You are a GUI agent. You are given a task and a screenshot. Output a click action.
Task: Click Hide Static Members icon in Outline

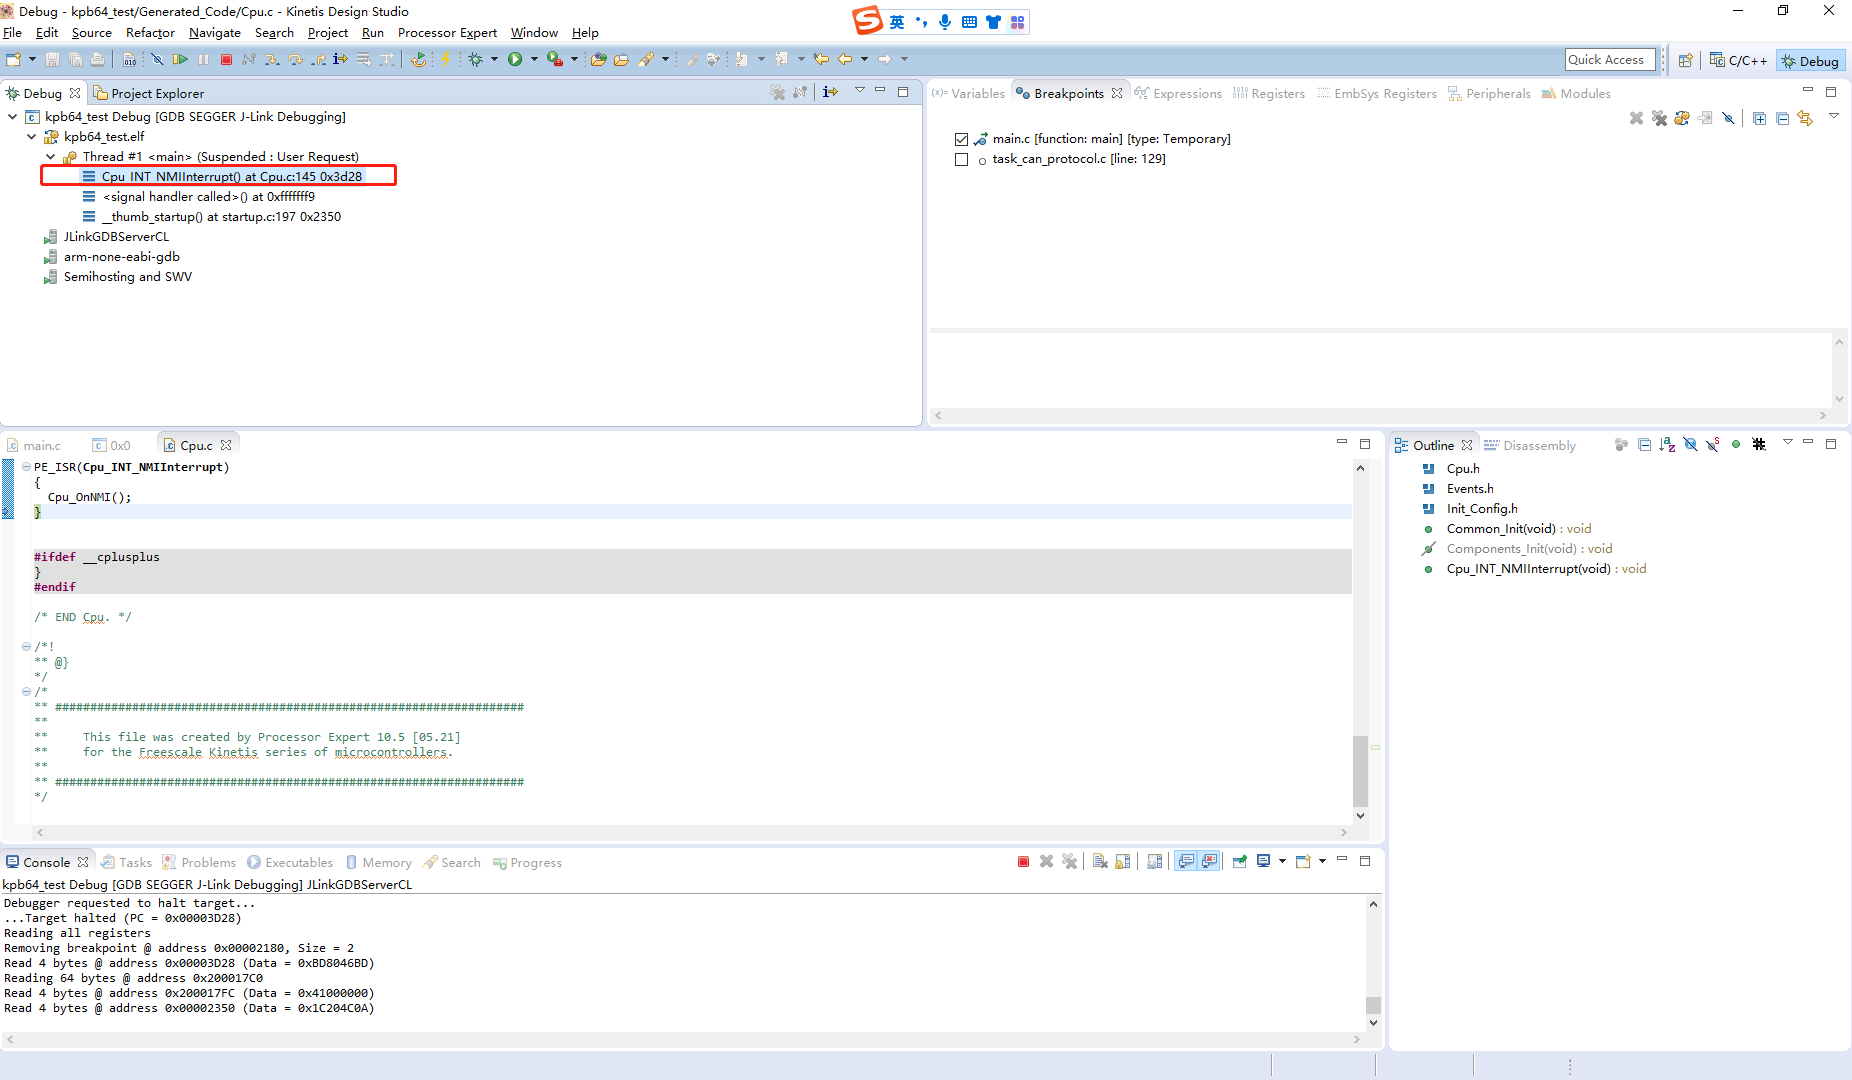click(x=1713, y=445)
